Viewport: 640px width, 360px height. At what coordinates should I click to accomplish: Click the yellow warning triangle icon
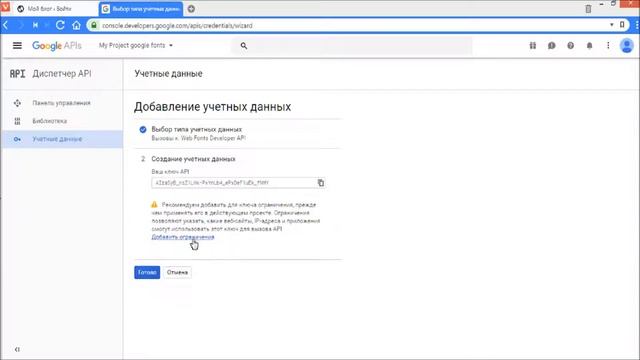click(154, 204)
